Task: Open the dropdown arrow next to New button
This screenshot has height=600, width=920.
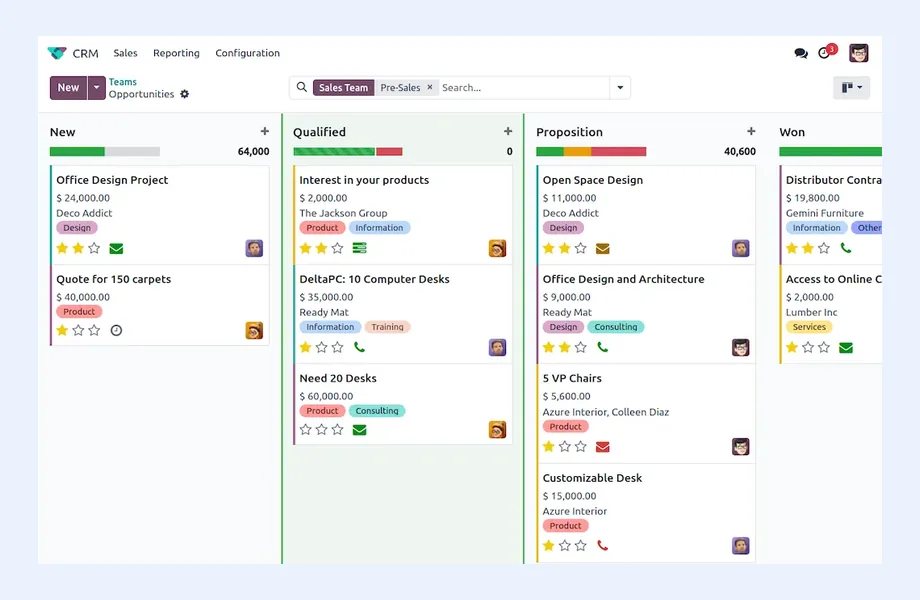Action: pyautogui.click(x=97, y=88)
